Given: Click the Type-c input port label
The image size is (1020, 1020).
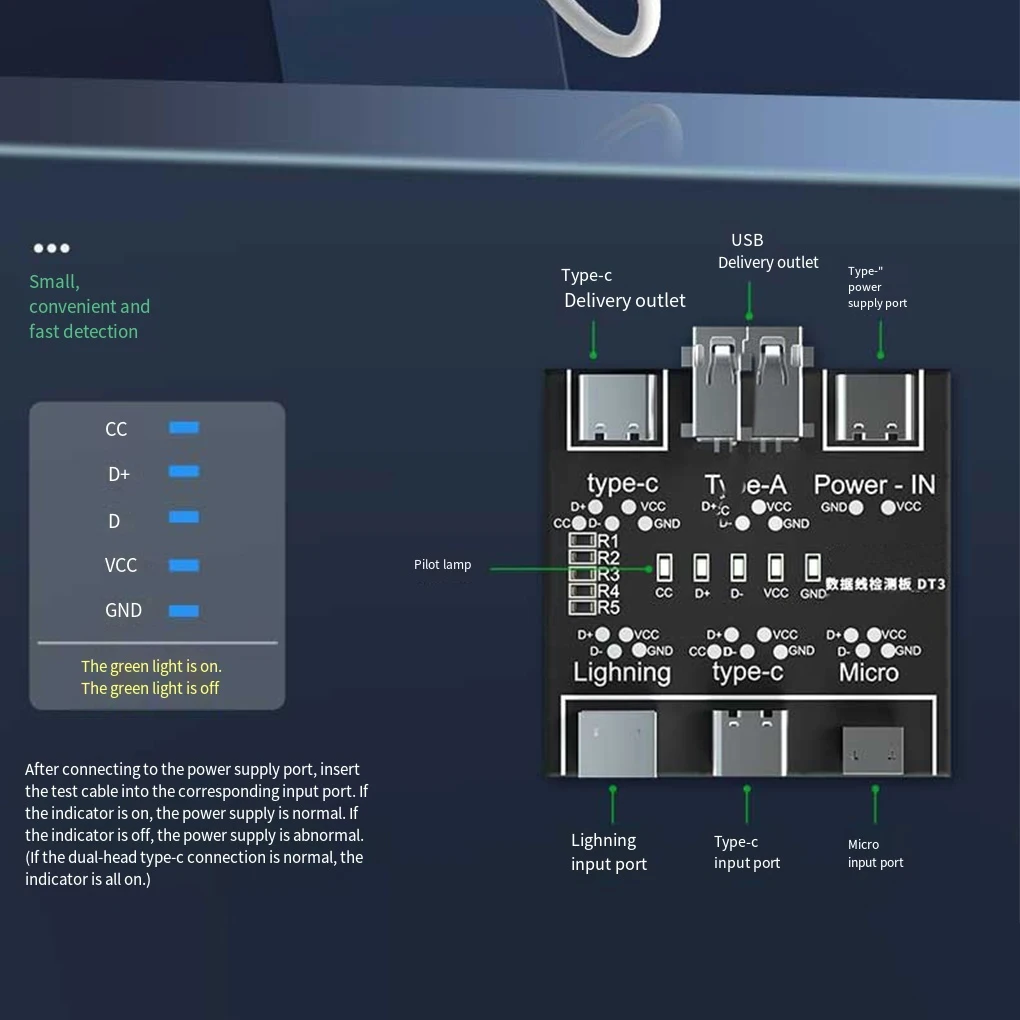Looking at the screenshot, I should (x=747, y=852).
